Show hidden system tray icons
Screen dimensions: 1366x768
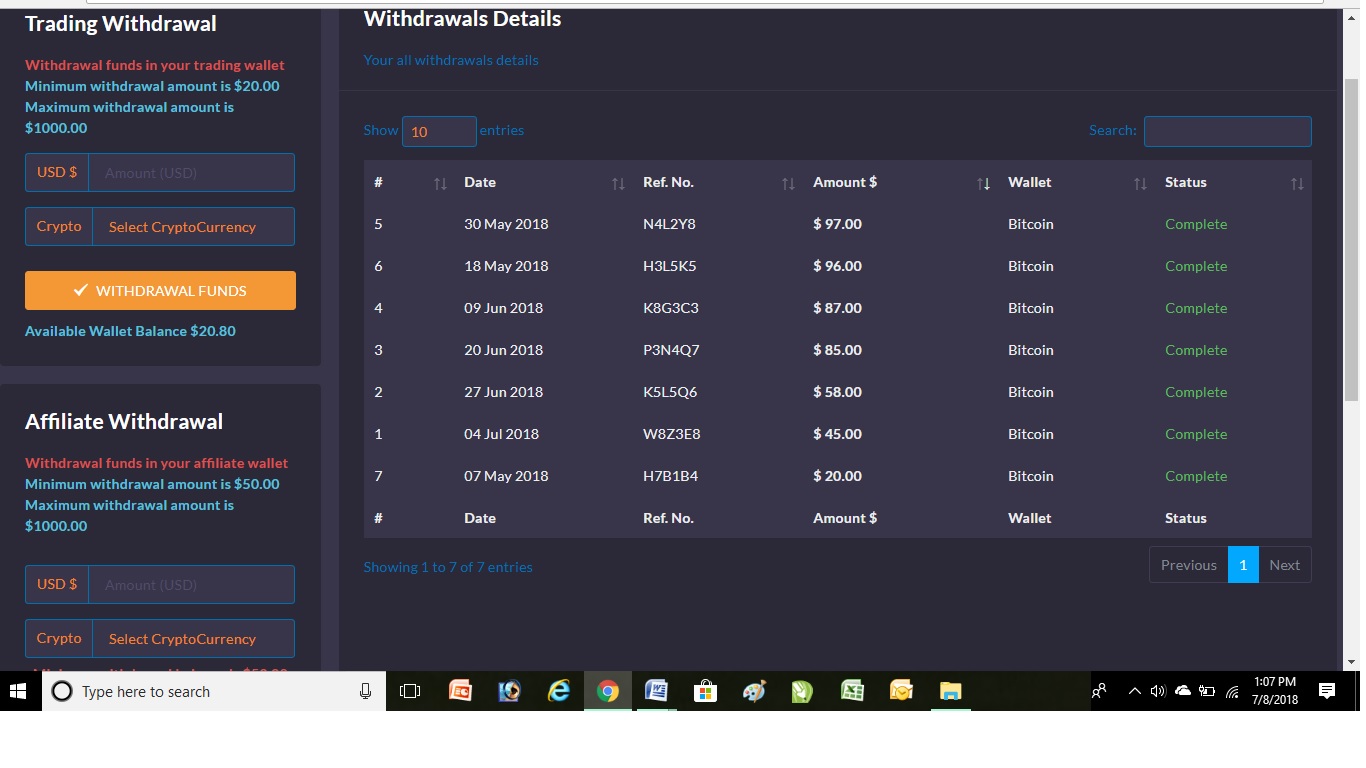[1134, 691]
